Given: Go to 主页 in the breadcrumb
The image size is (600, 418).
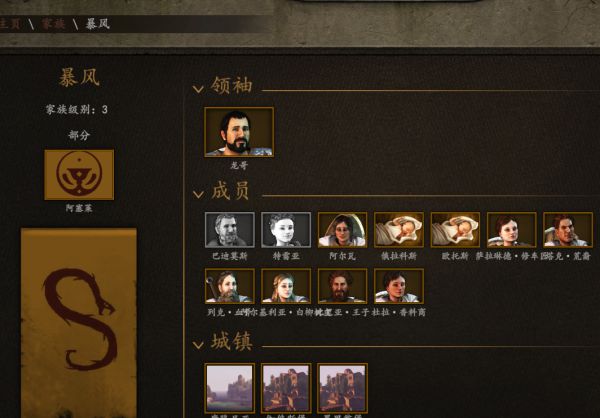Looking at the screenshot, I should pyautogui.click(x=10, y=24).
